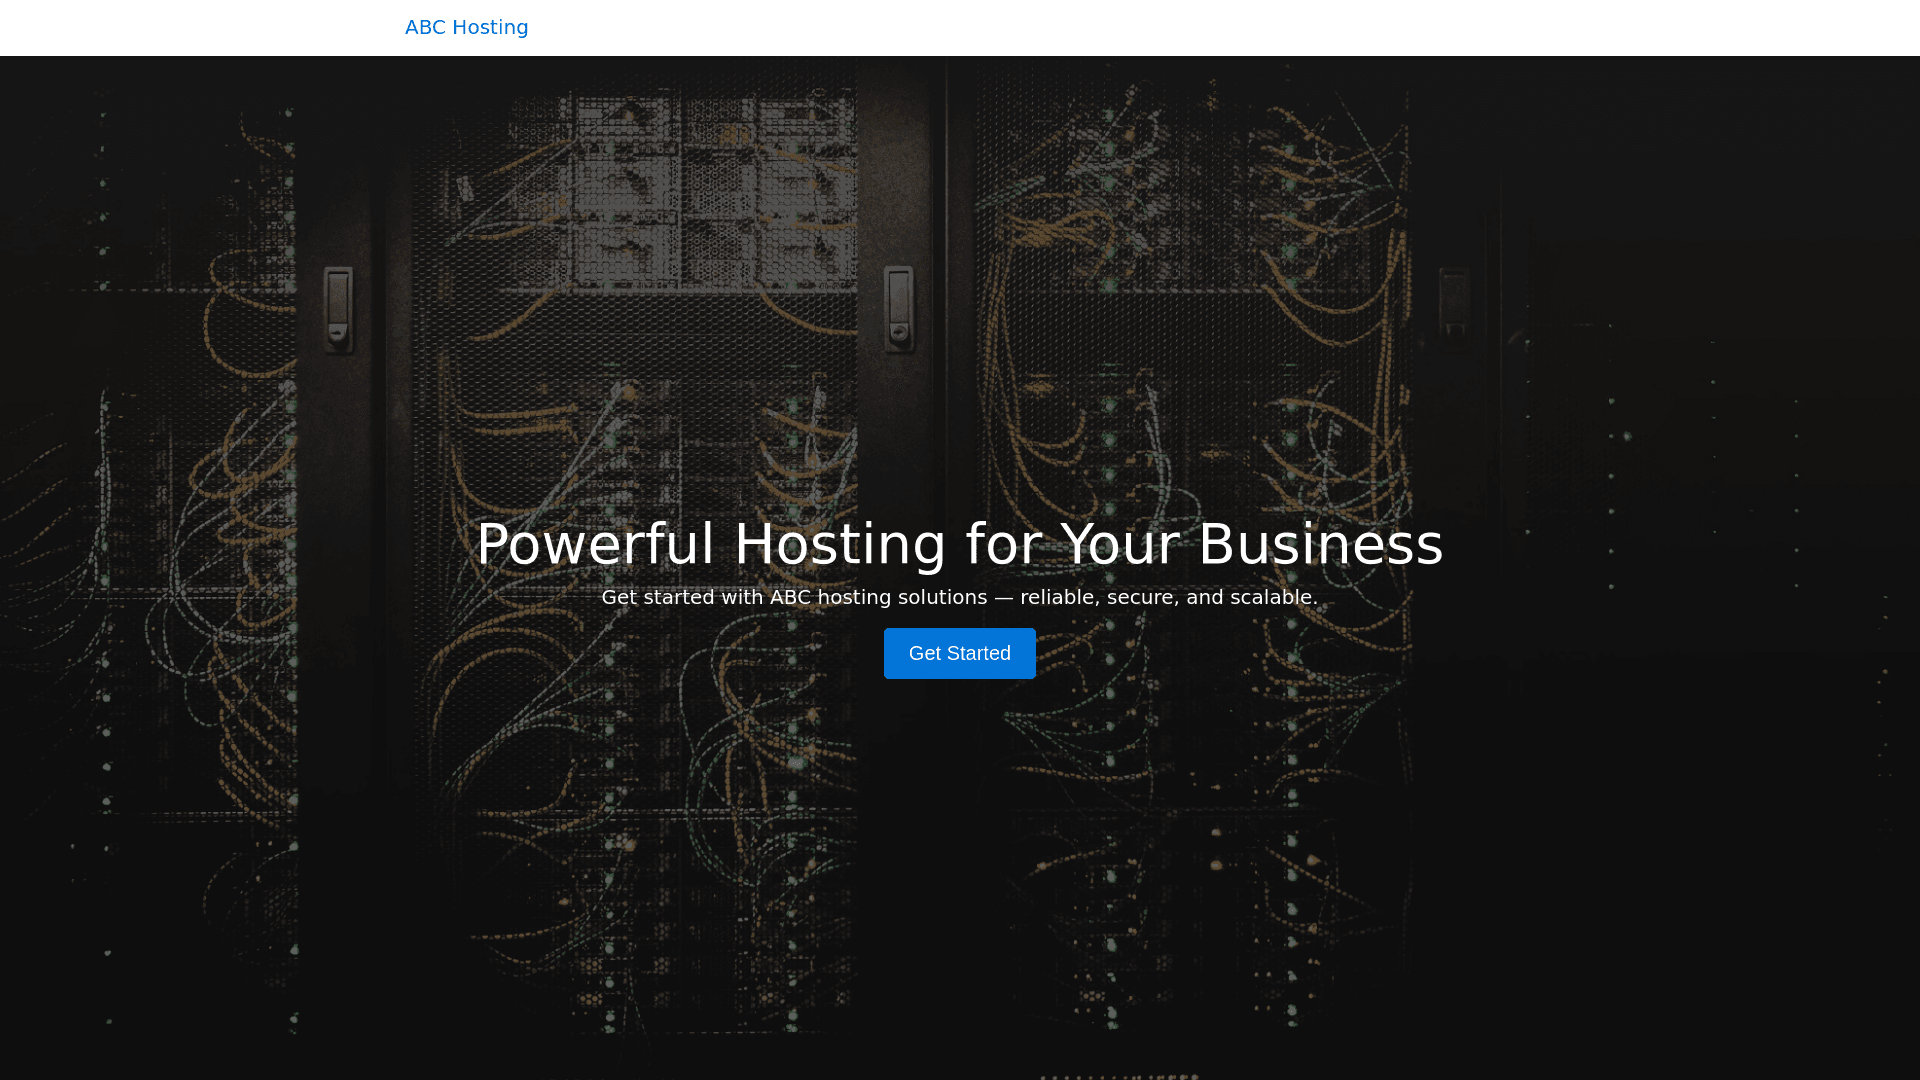Open the ABC Hosting brand link
This screenshot has height=1080, width=1920.
pos(466,27)
